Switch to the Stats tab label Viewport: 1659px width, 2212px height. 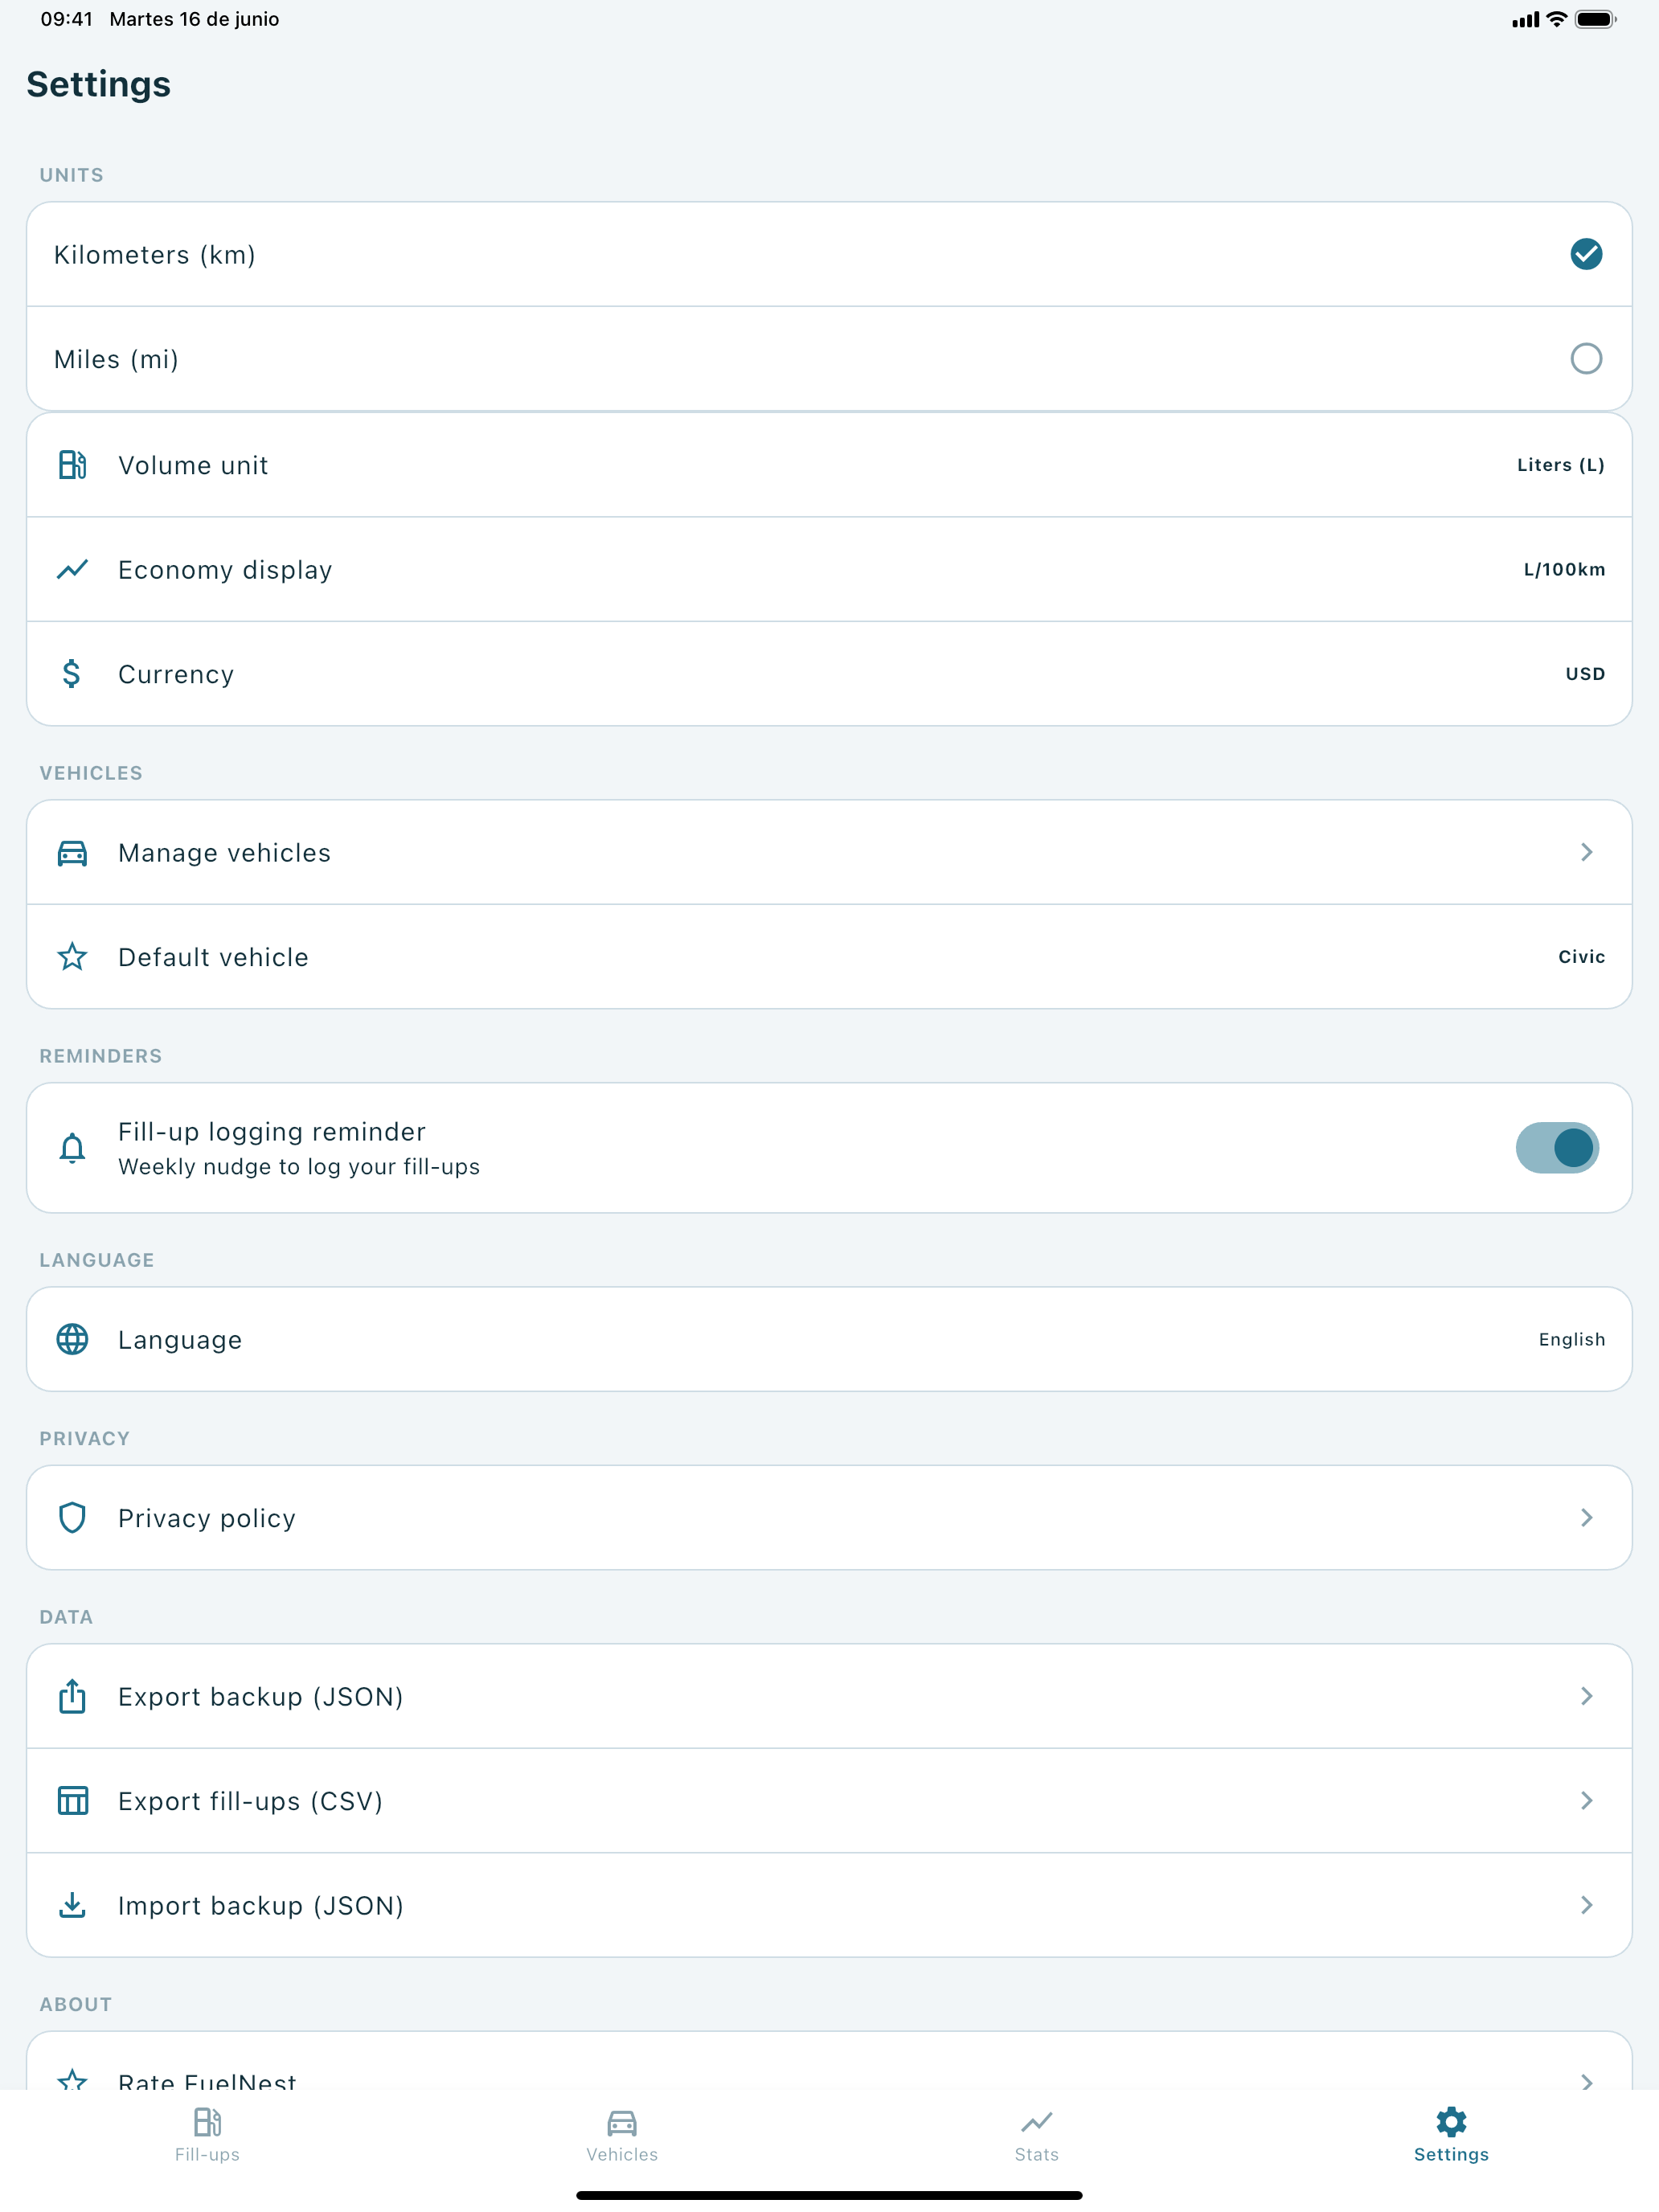click(1037, 2154)
